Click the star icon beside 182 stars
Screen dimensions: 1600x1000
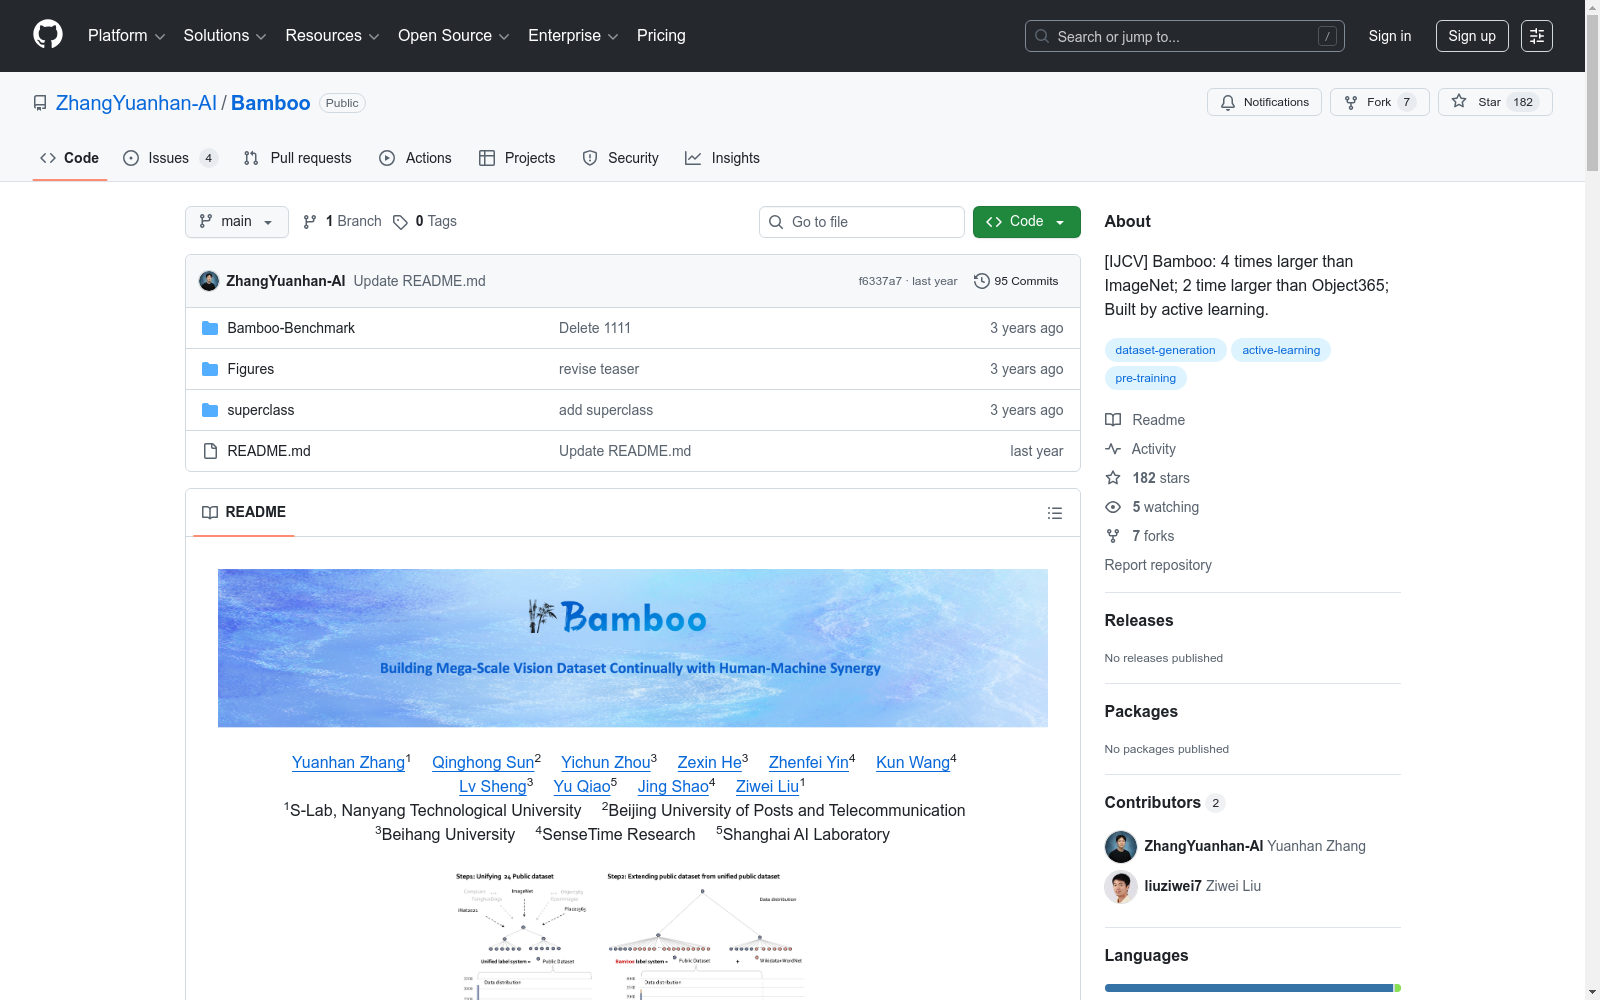(1113, 478)
